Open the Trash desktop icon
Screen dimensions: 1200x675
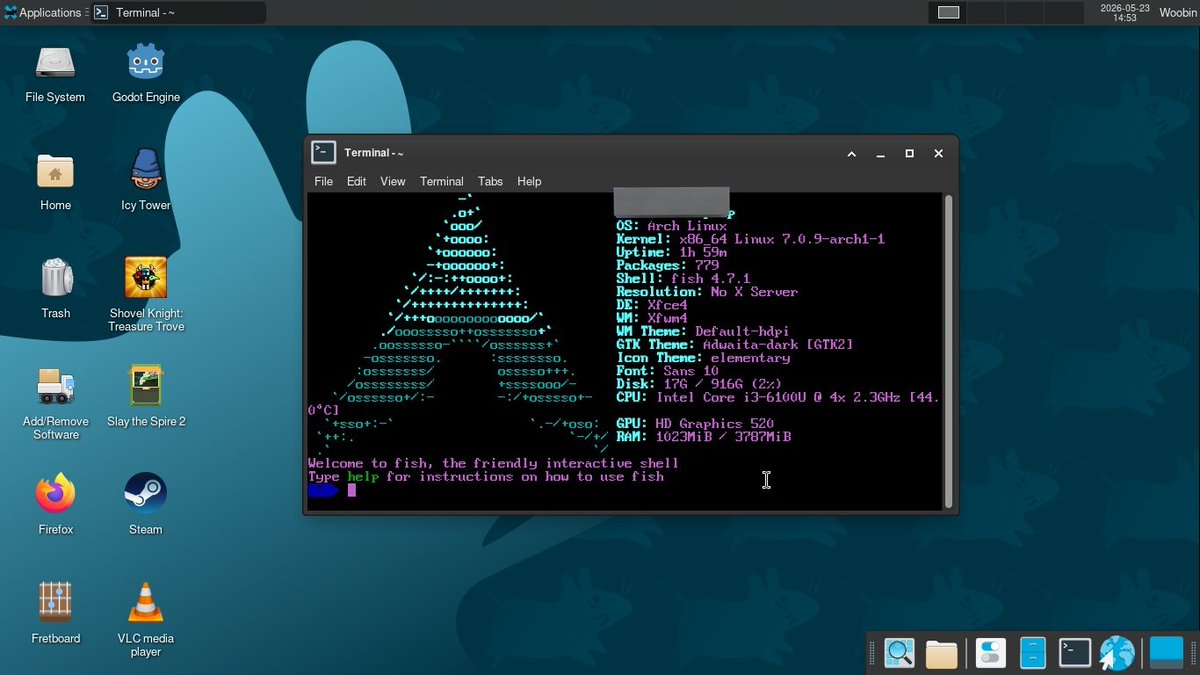coord(55,278)
